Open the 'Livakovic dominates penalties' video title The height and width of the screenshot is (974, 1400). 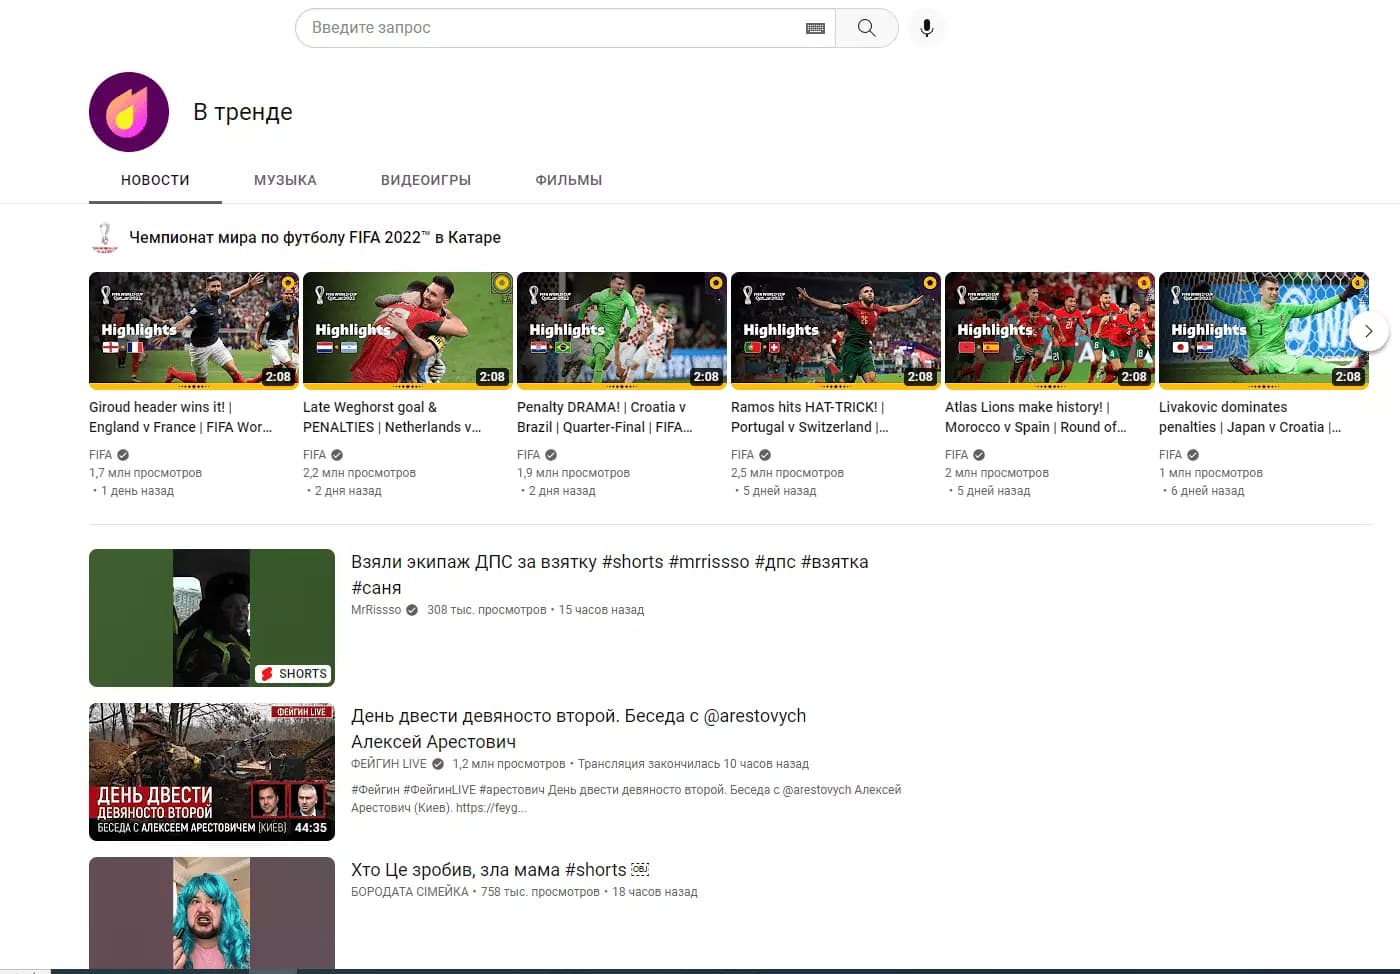click(1250, 417)
